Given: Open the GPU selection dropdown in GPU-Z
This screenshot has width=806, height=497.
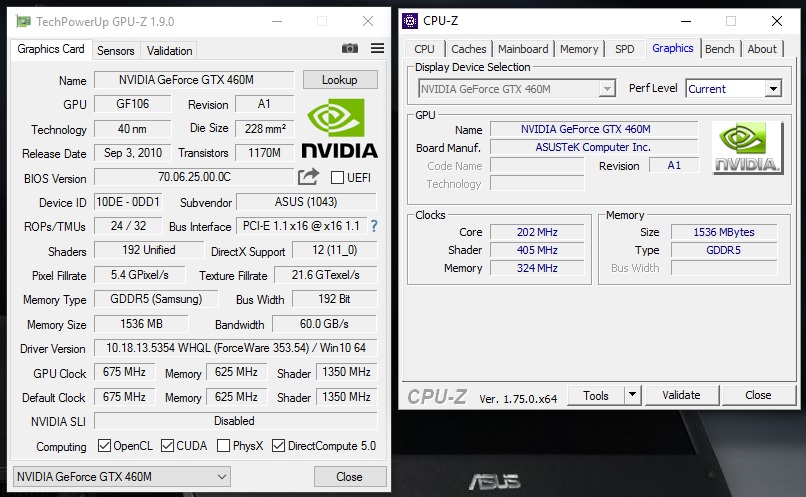Looking at the screenshot, I should point(121,476).
